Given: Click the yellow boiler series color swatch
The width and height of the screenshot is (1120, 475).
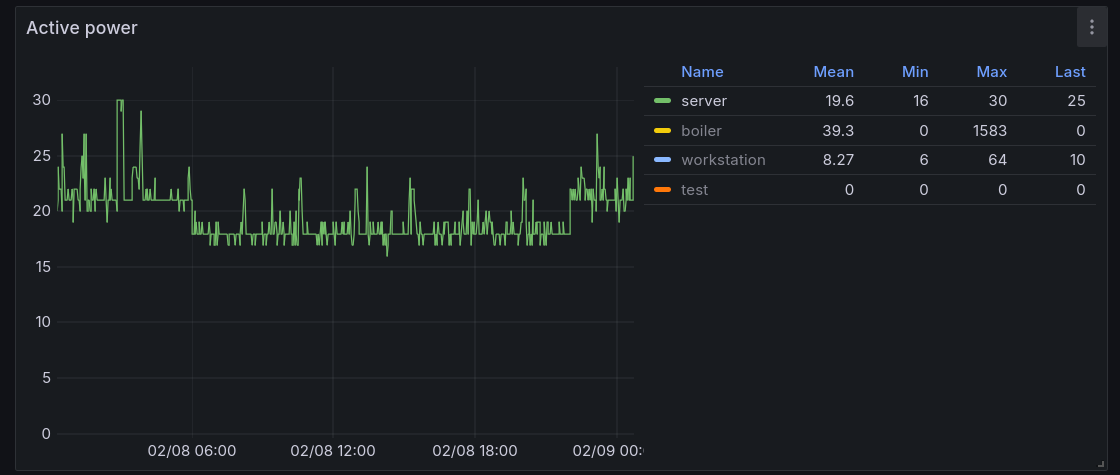Looking at the screenshot, I should pyautogui.click(x=662, y=131).
